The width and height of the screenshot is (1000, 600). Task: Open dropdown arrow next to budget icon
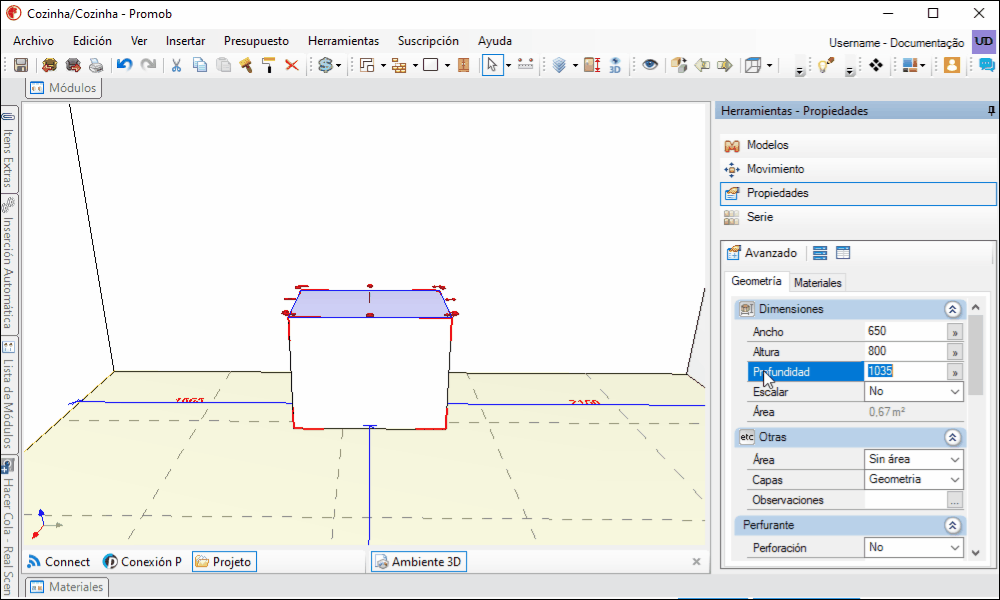[339, 65]
